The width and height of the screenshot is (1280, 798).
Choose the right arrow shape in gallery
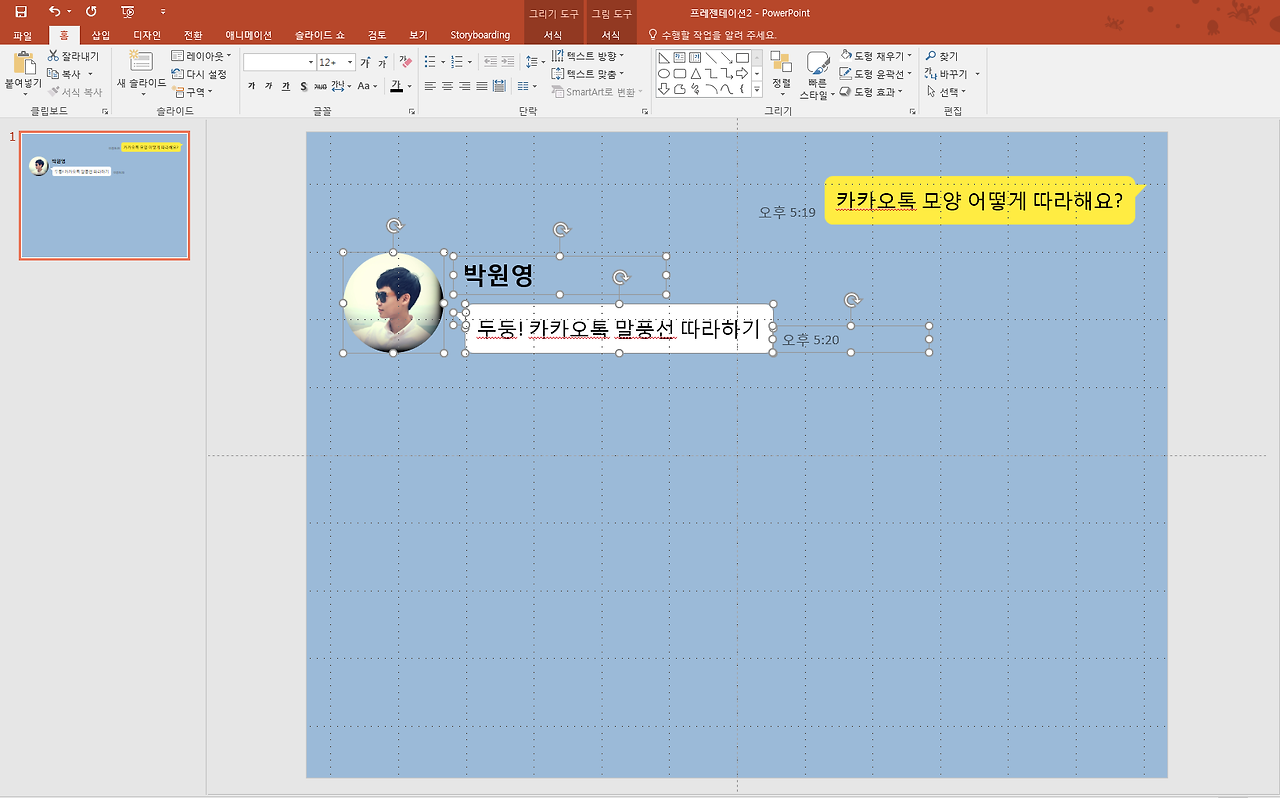742,73
